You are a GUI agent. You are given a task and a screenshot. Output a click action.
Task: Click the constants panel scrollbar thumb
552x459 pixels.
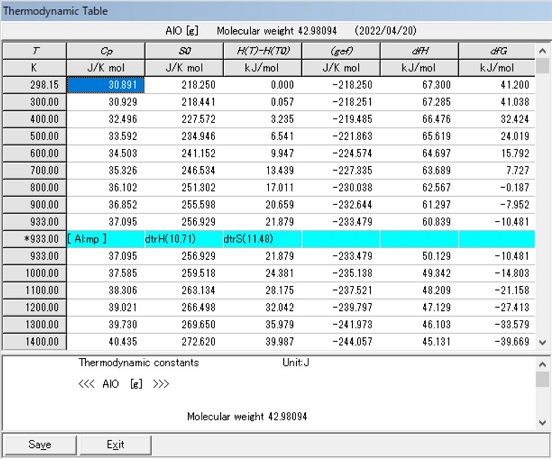click(x=542, y=379)
